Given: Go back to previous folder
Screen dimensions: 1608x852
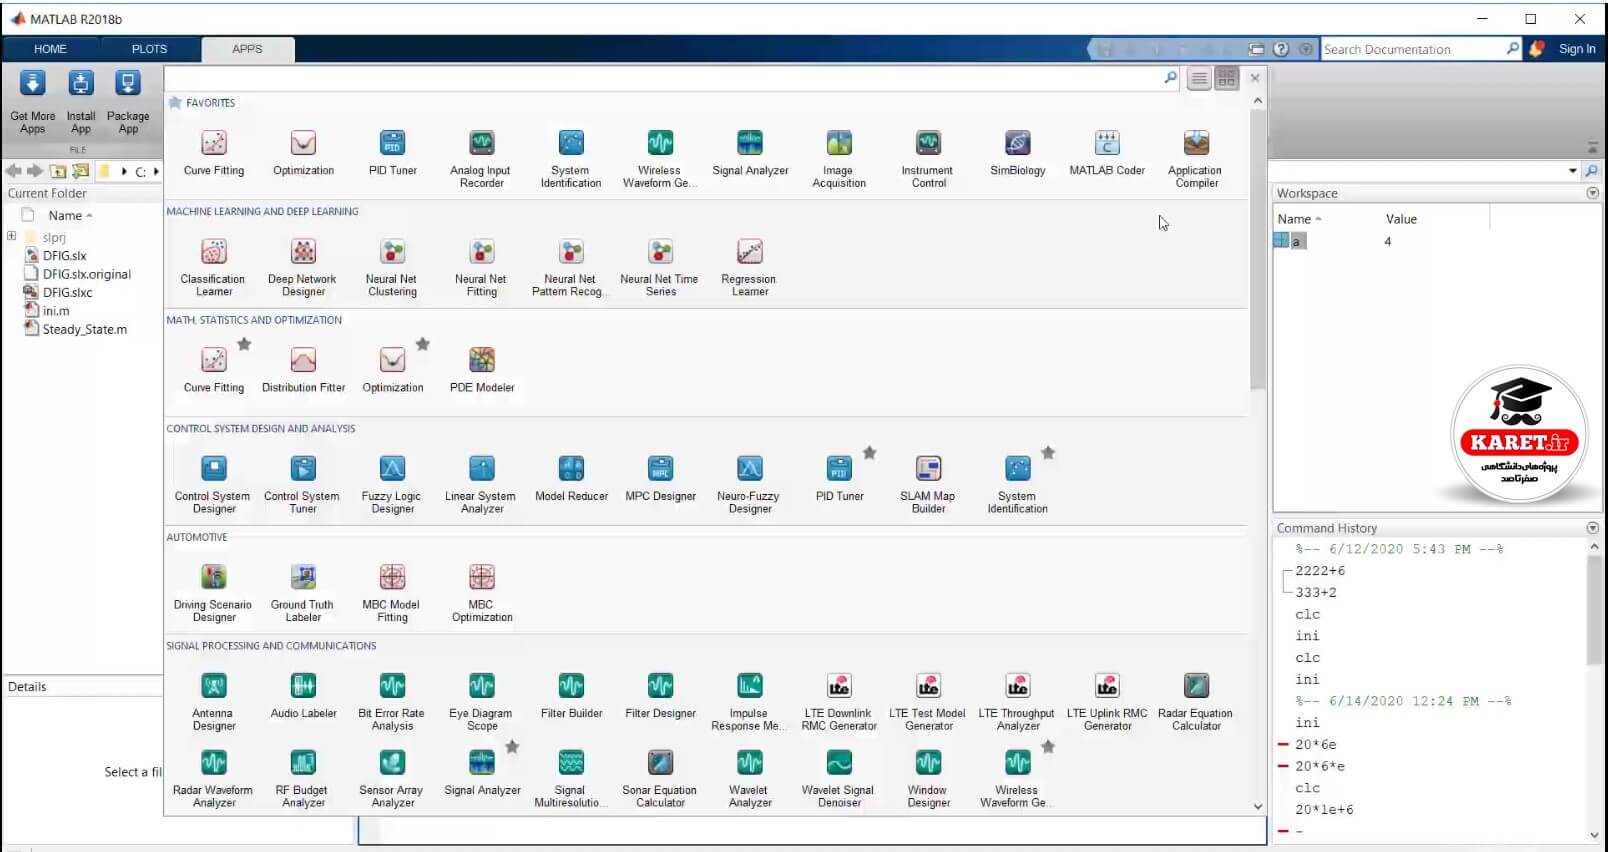Looking at the screenshot, I should click(15, 171).
